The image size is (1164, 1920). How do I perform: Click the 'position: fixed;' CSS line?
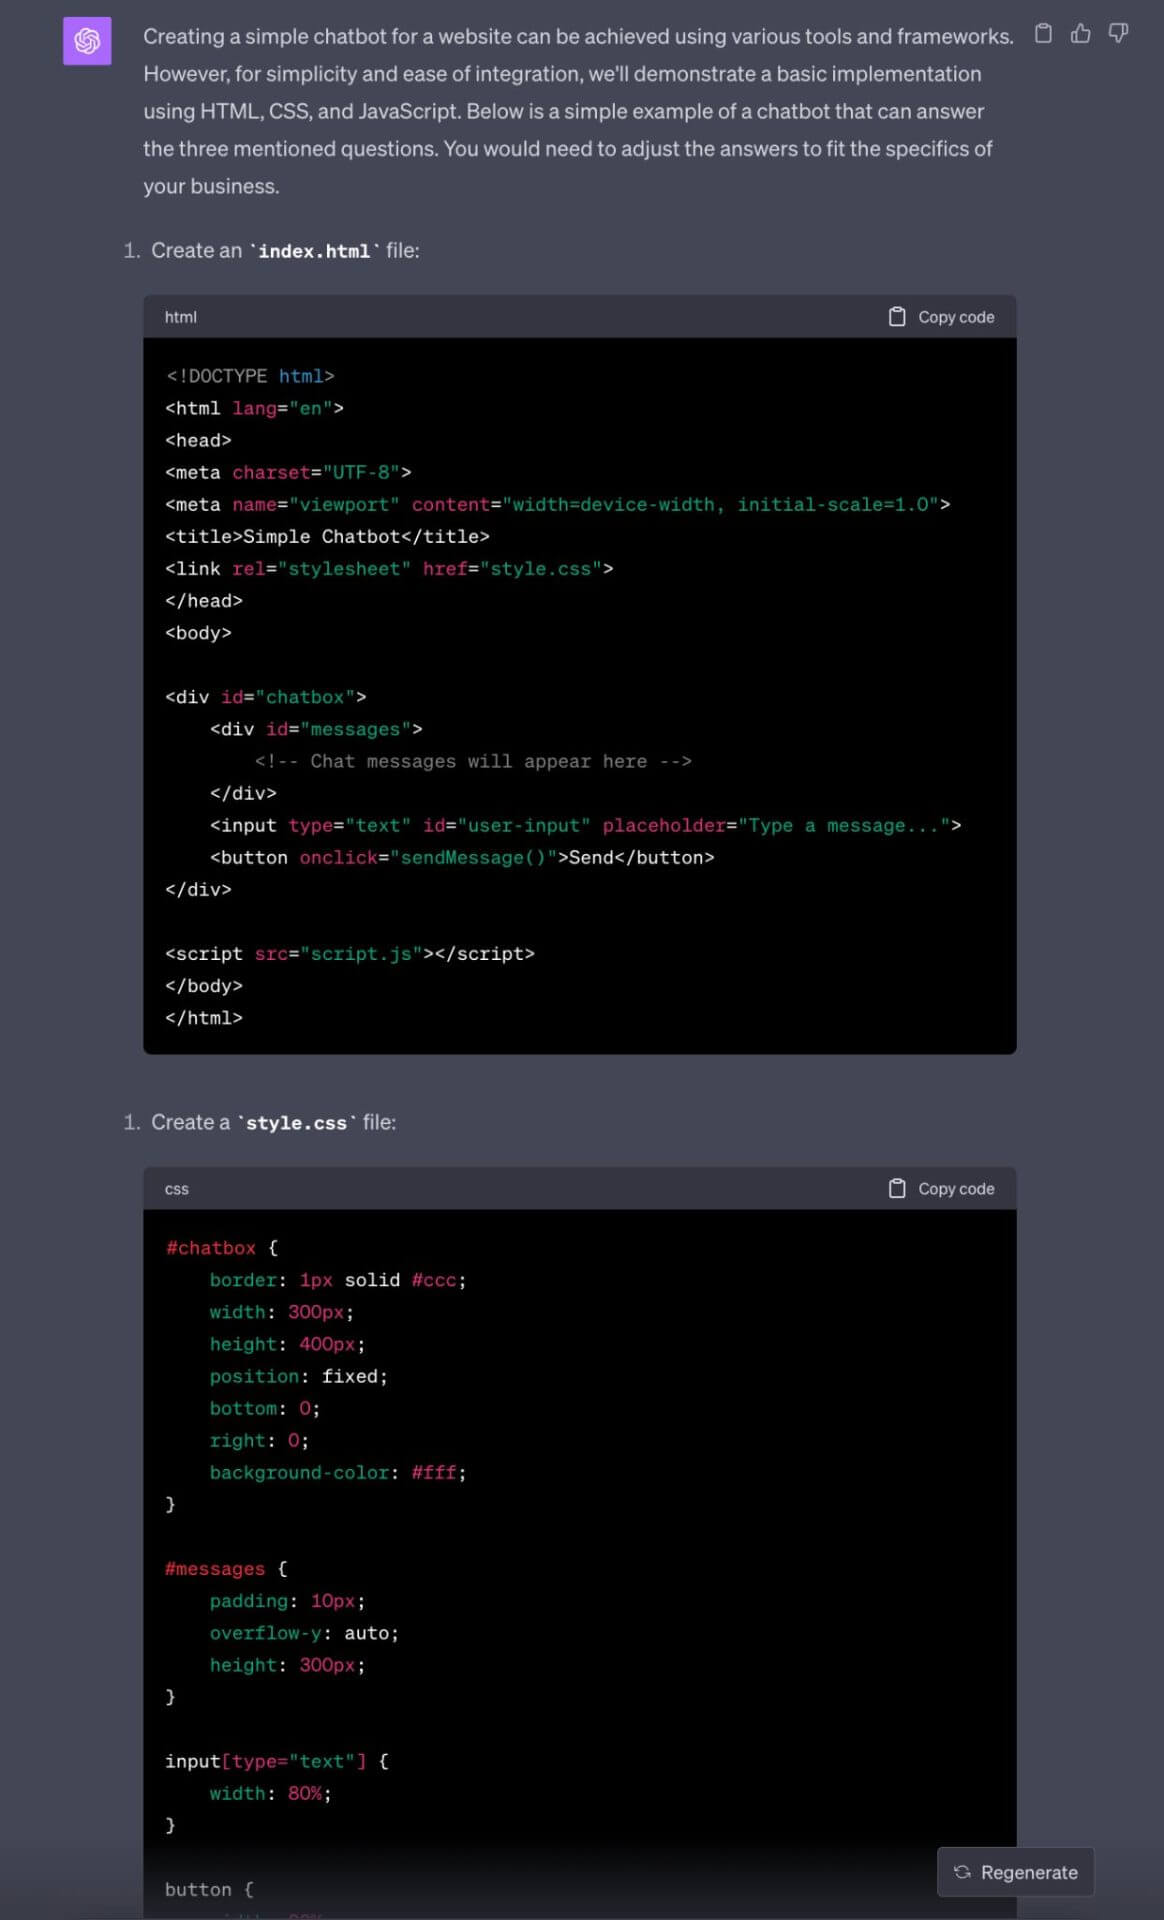click(298, 1376)
